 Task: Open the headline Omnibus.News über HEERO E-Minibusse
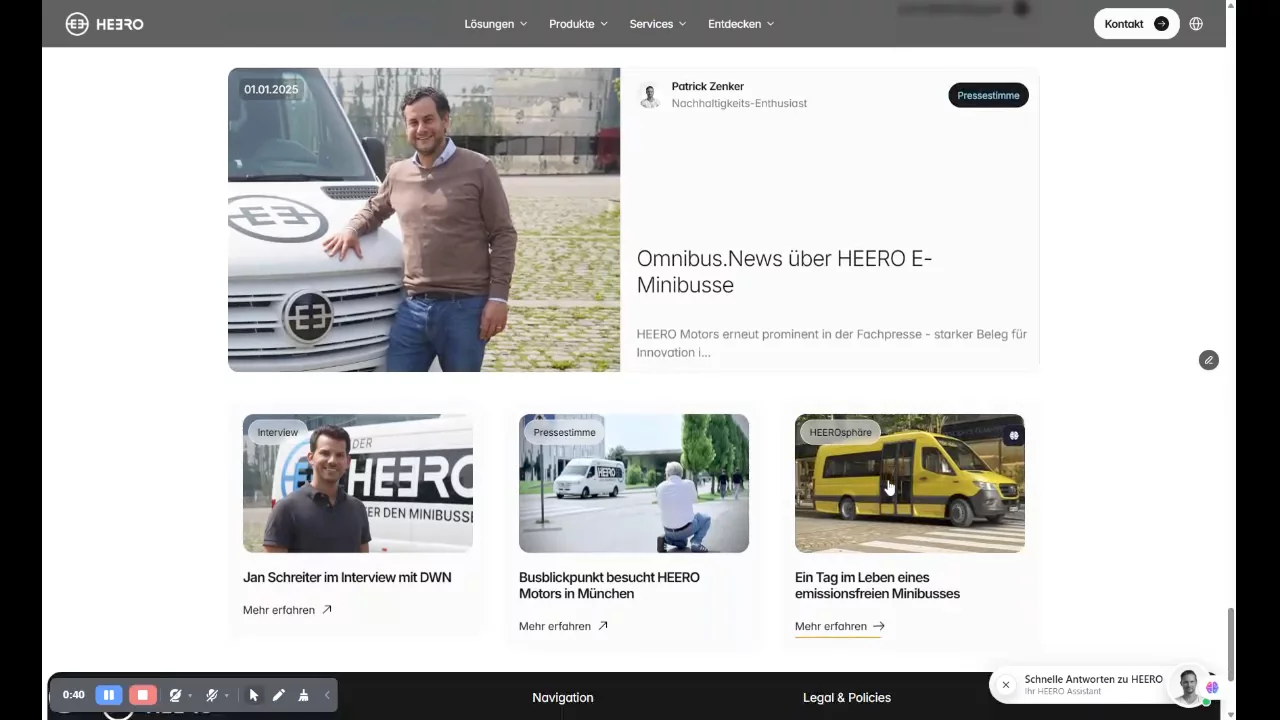(x=784, y=271)
